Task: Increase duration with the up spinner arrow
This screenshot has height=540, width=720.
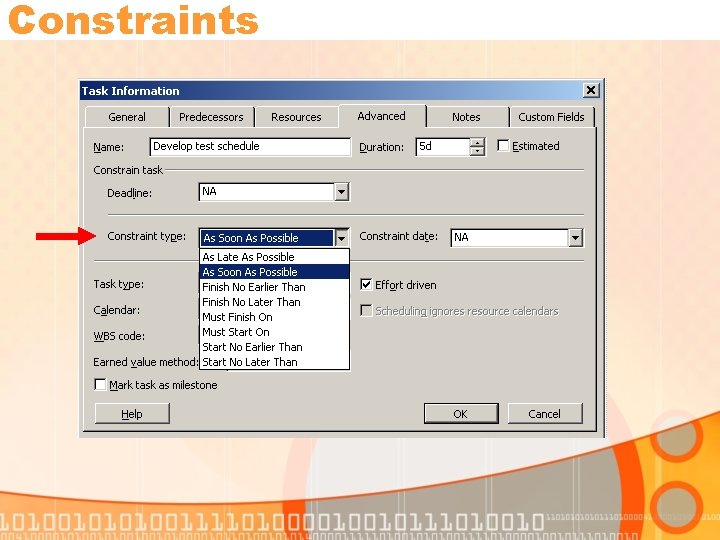Action: click(477, 142)
